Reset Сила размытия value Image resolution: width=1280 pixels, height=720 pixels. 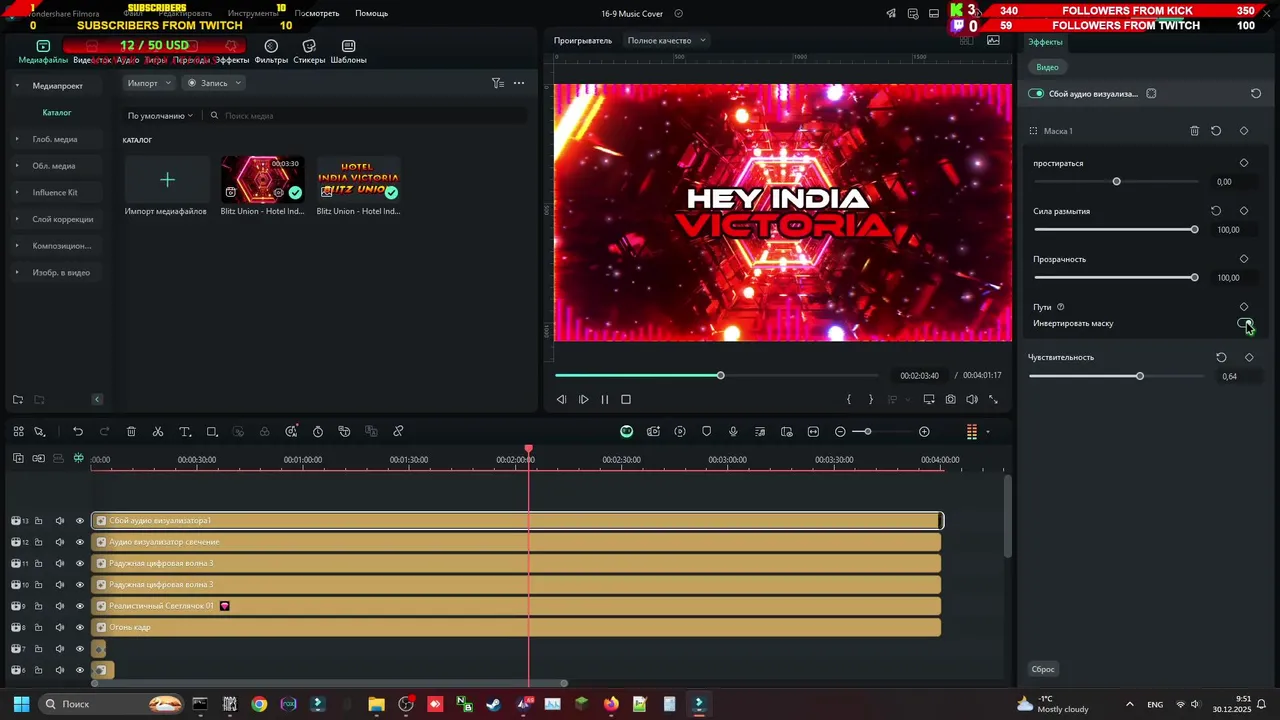click(x=1216, y=211)
